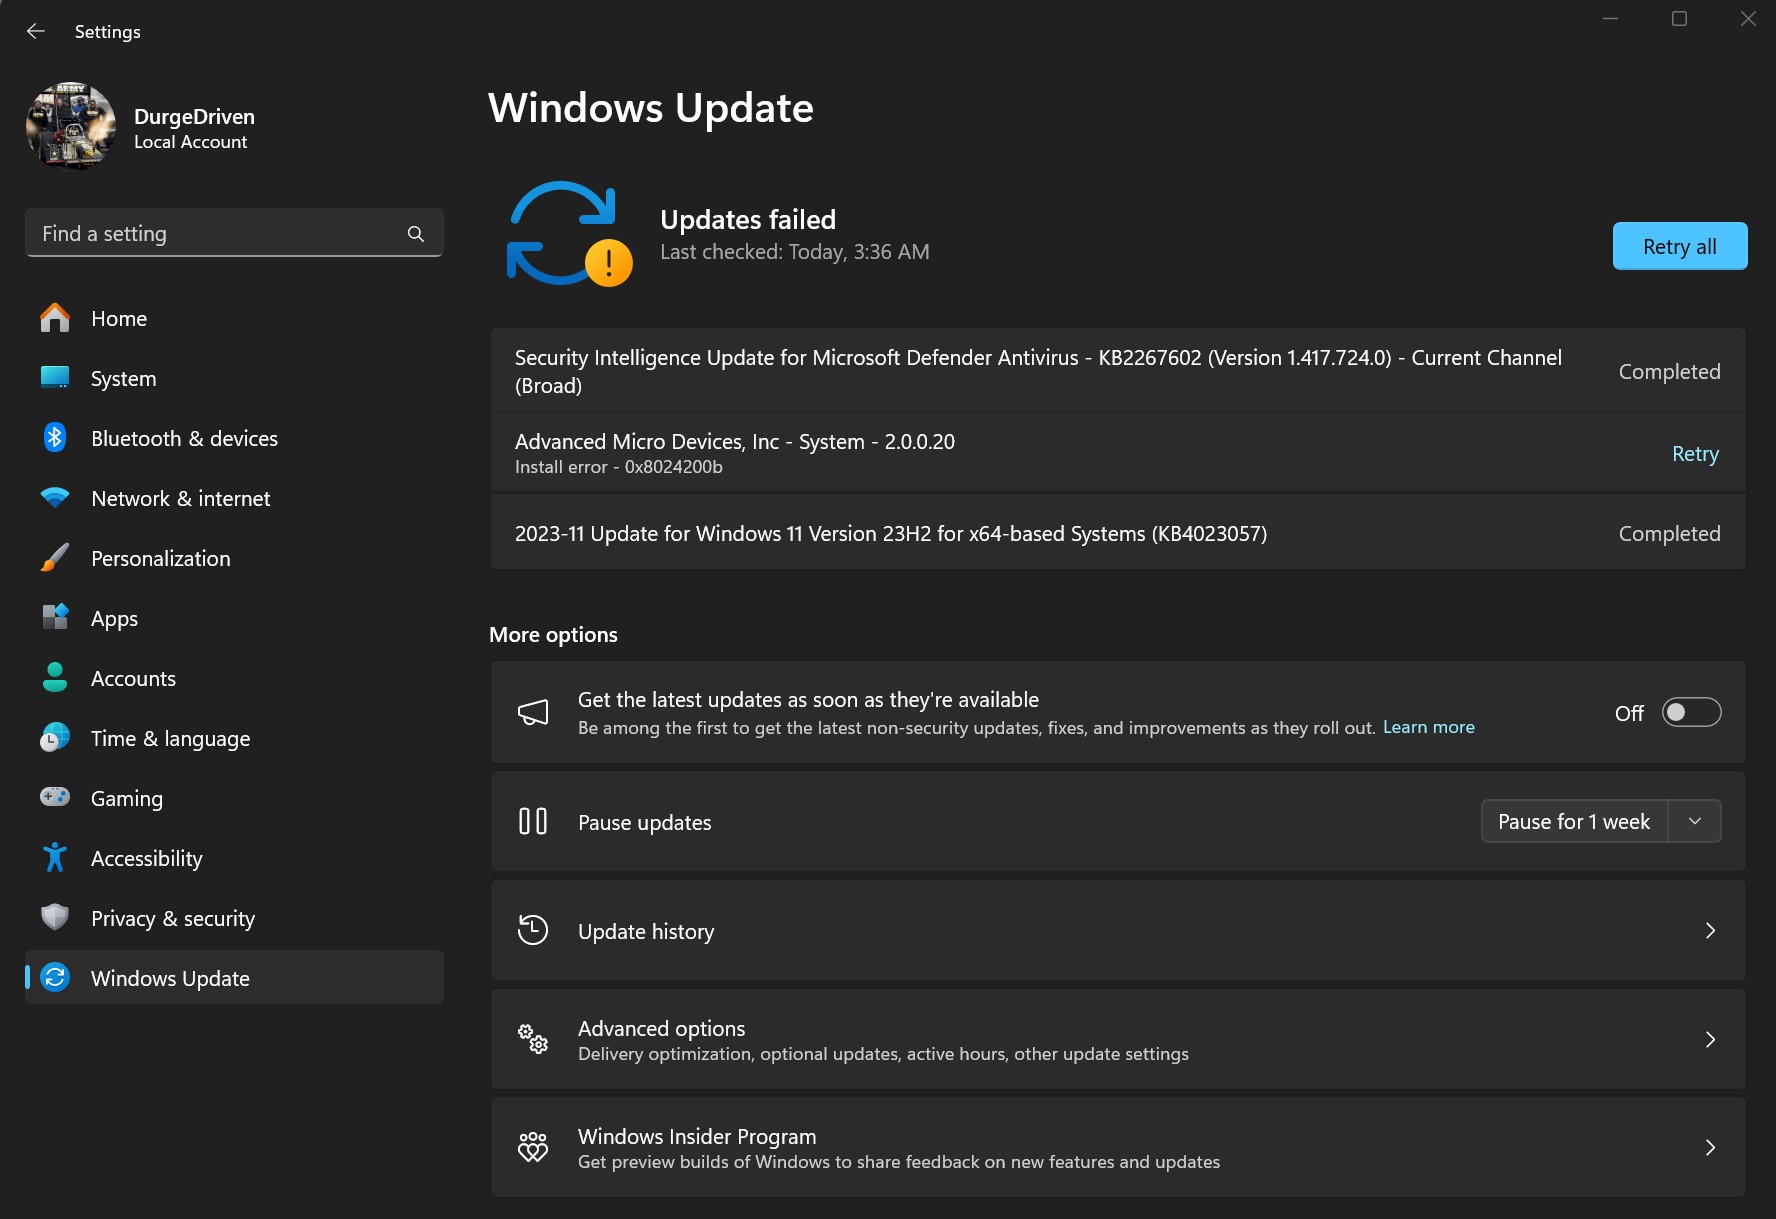This screenshot has height=1219, width=1776.
Task: Open Network & internet settings
Action: tap(234, 498)
